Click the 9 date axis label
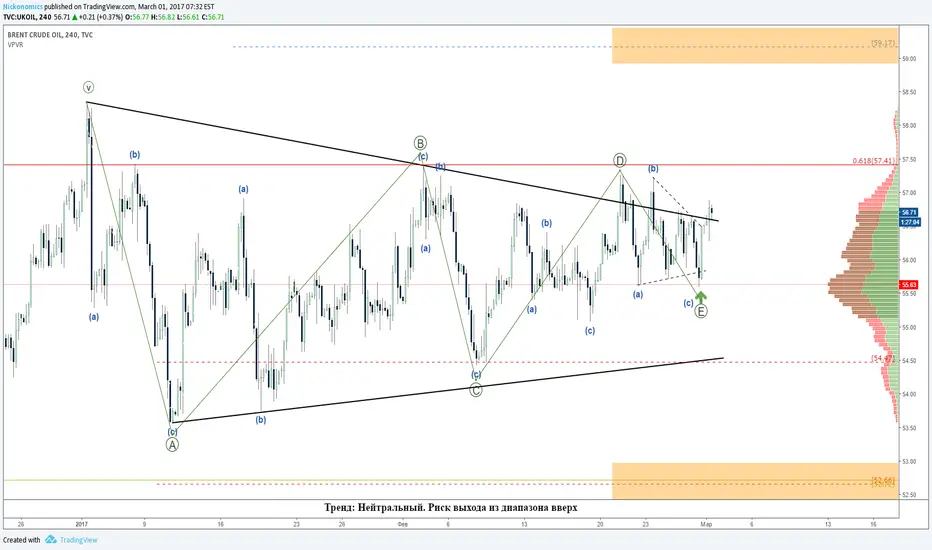The image size is (932, 550). tap(144, 524)
